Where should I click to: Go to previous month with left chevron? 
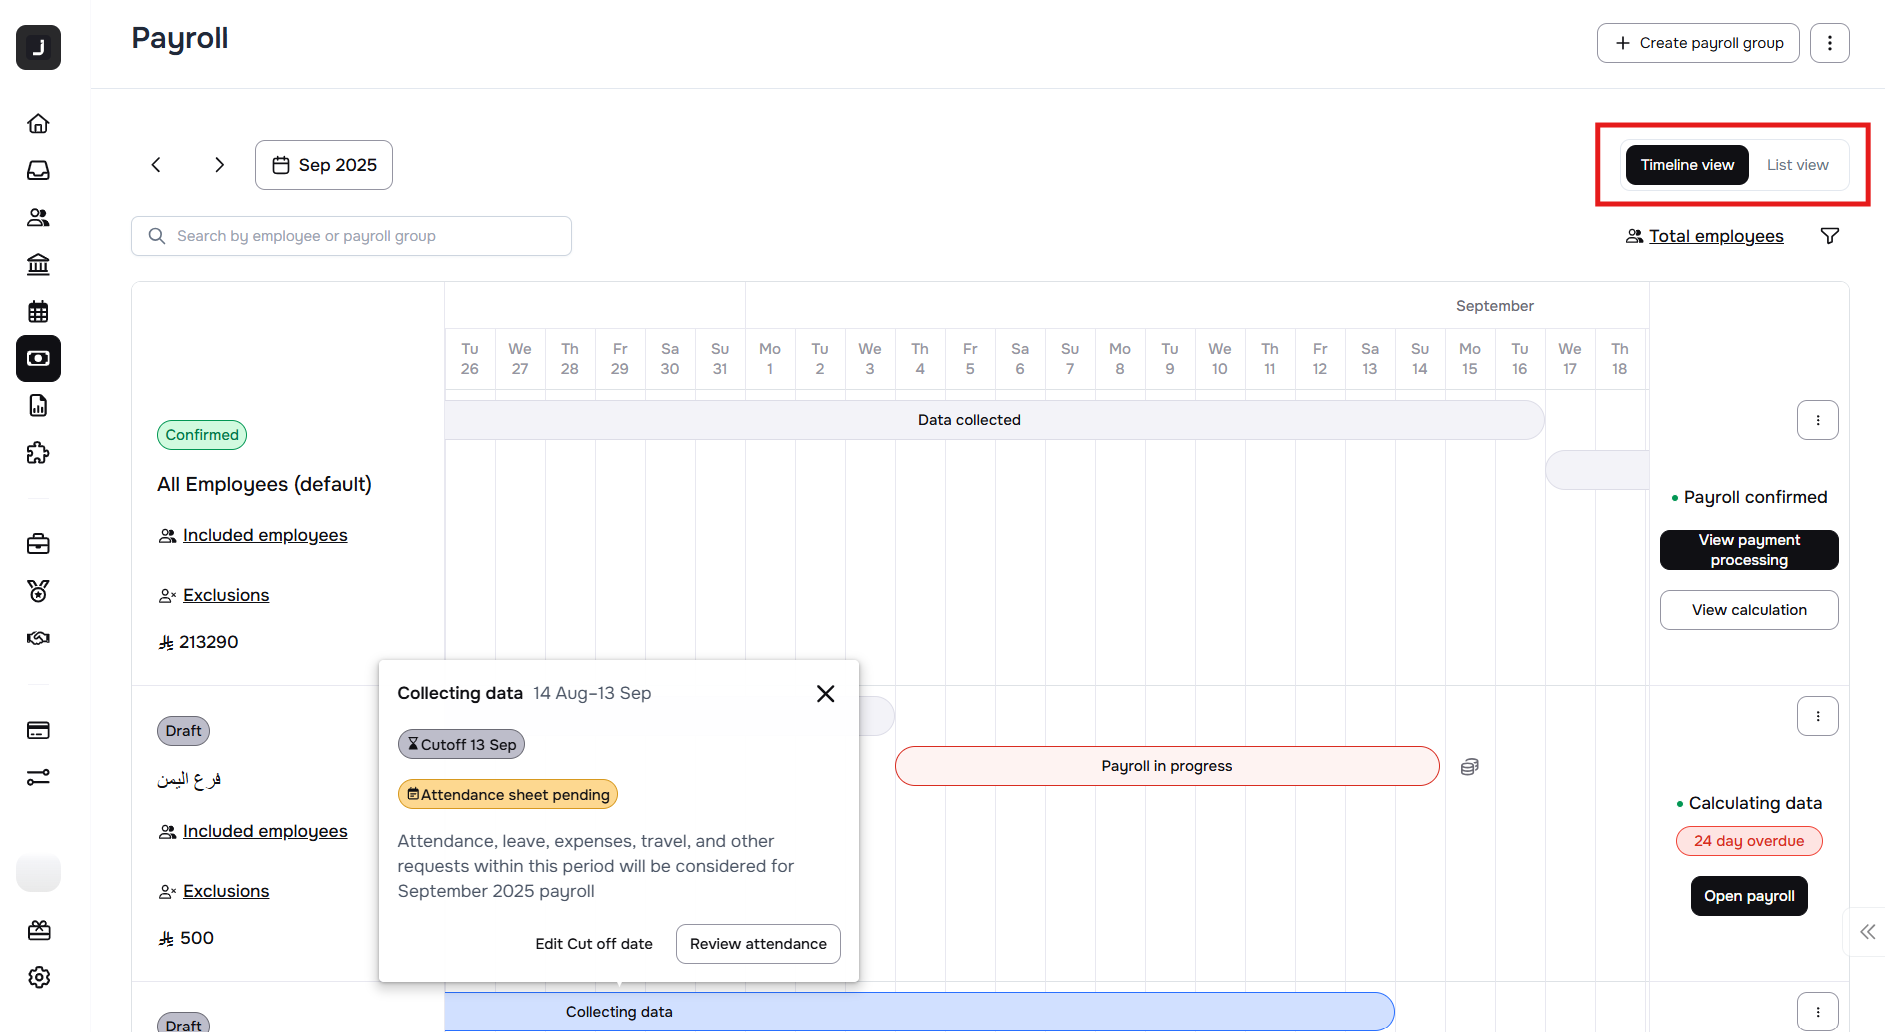[x=156, y=165]
